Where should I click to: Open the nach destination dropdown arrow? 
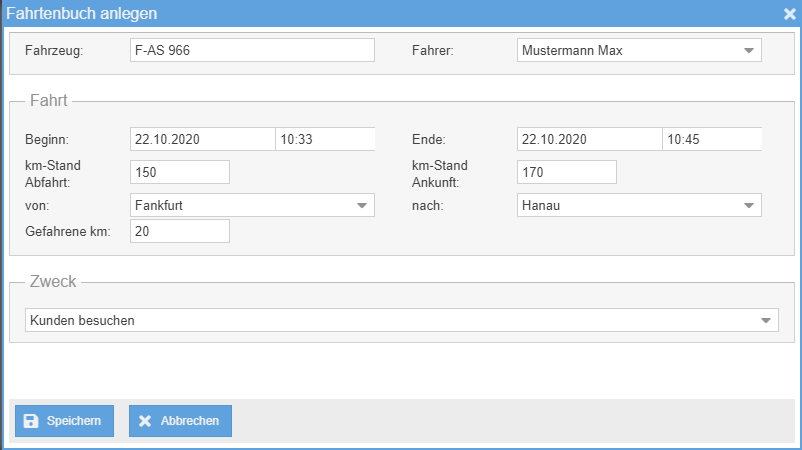click(749, 205)
